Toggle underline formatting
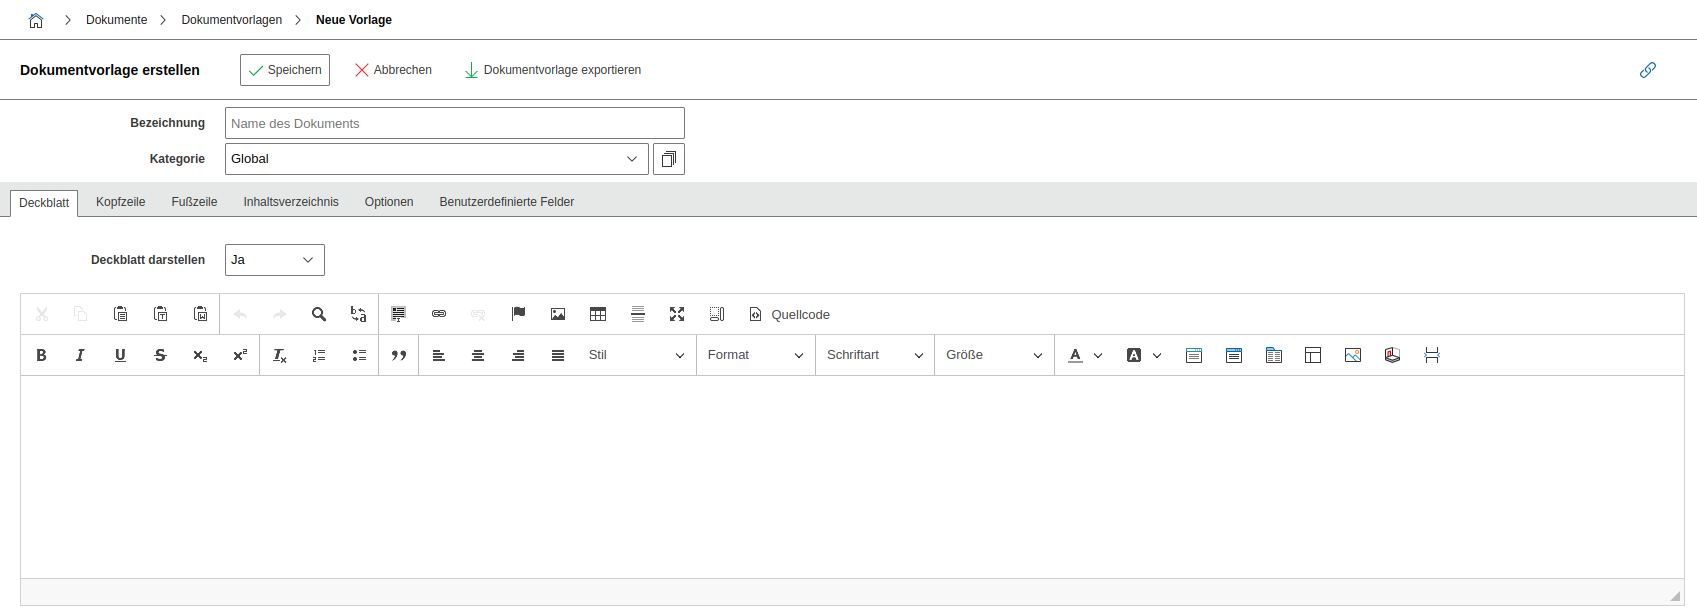This screenshot has height=616, width=1697. [x=120, y=355]
